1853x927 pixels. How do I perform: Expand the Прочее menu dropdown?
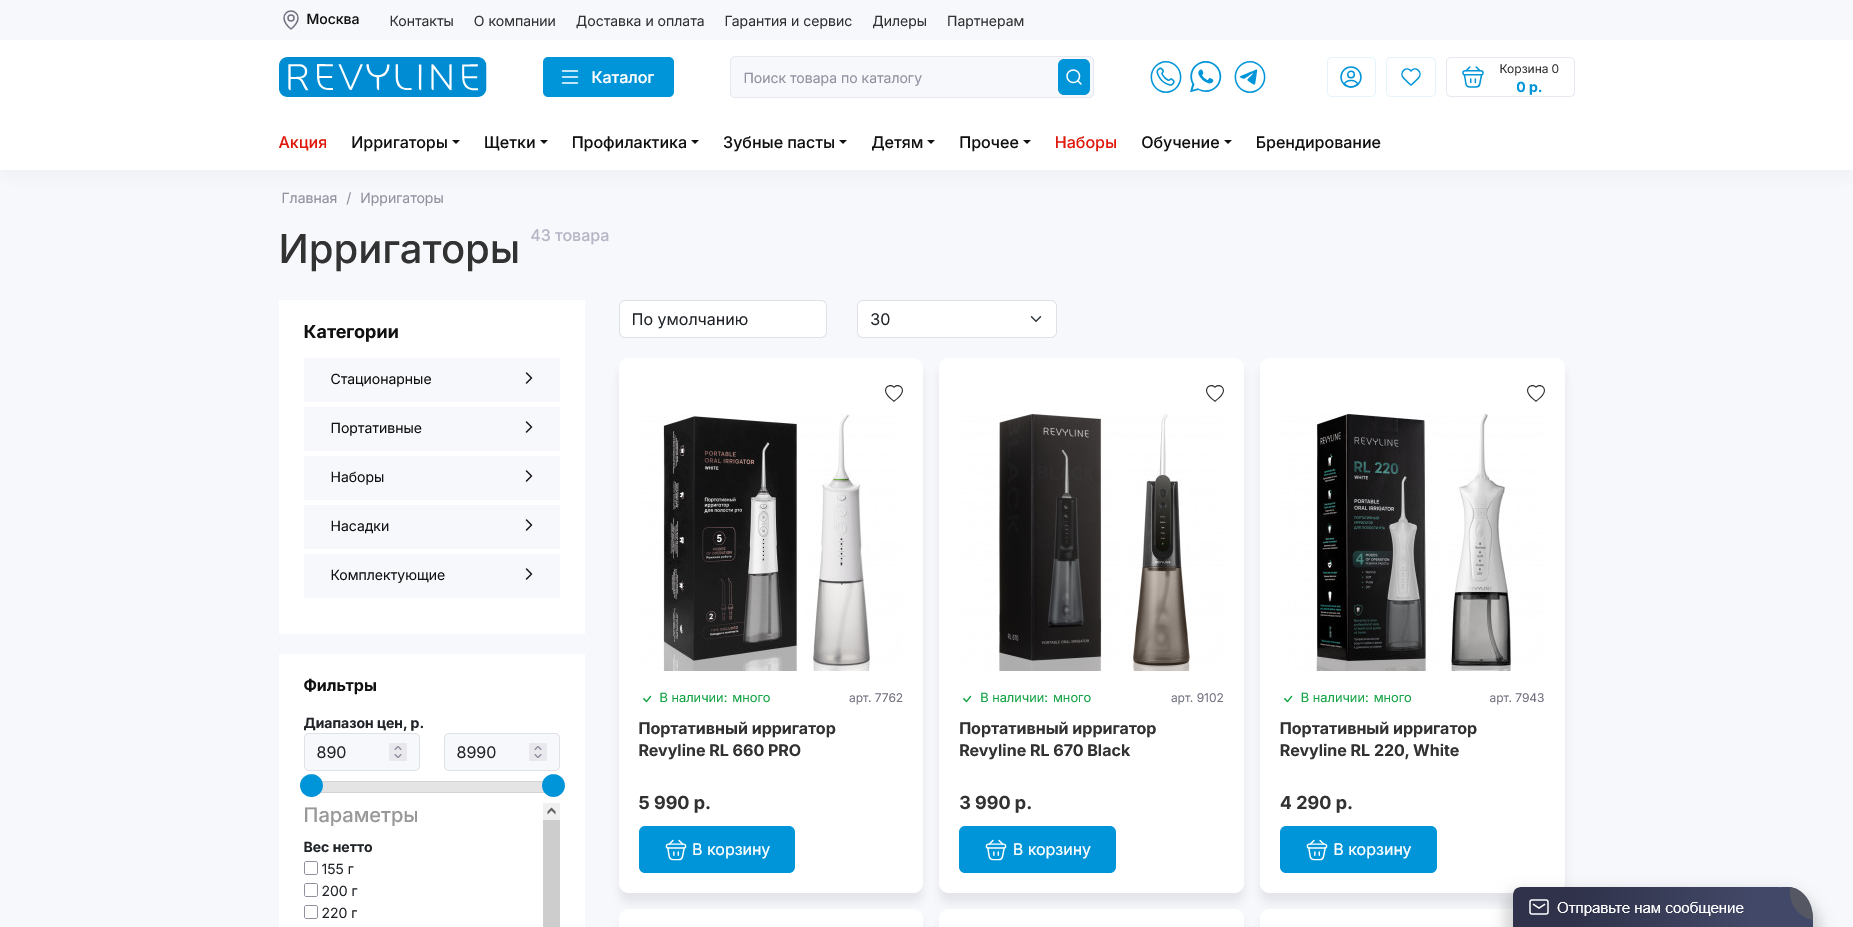coord(995,143)
